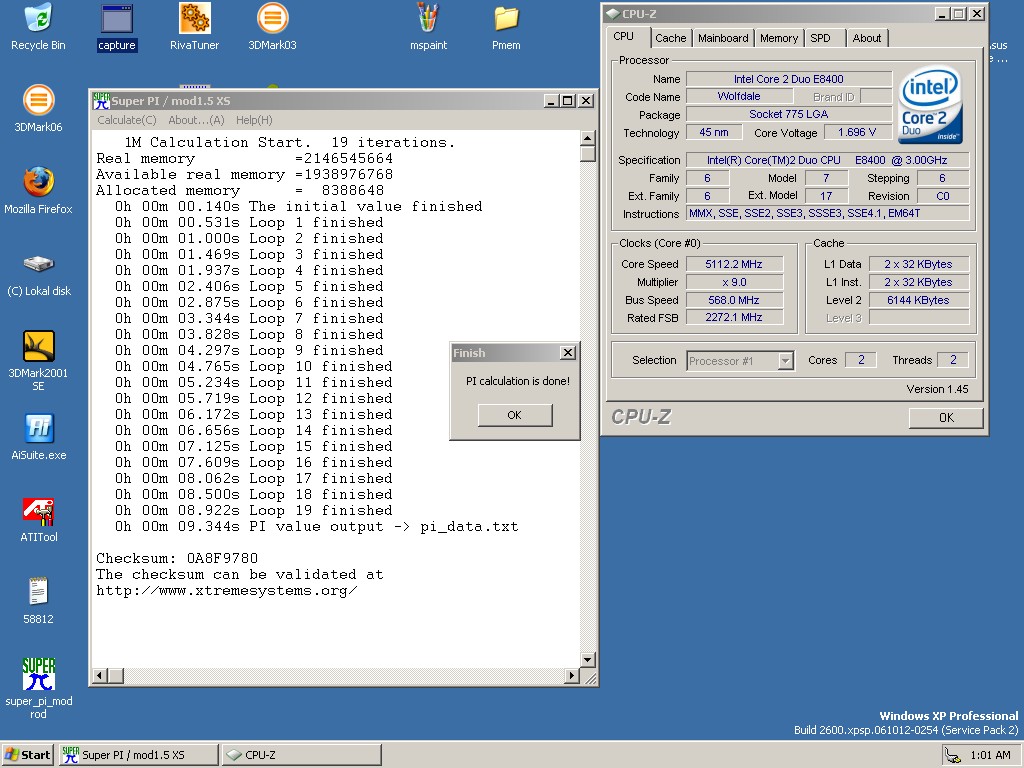Open the Recycle Bin desktop icon

coord(39,26)
